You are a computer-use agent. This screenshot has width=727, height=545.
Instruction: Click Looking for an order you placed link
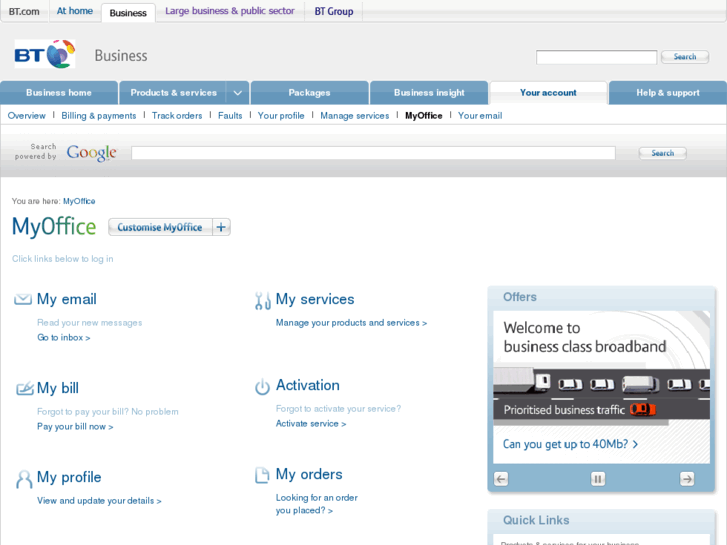click(x=317, y=504)
